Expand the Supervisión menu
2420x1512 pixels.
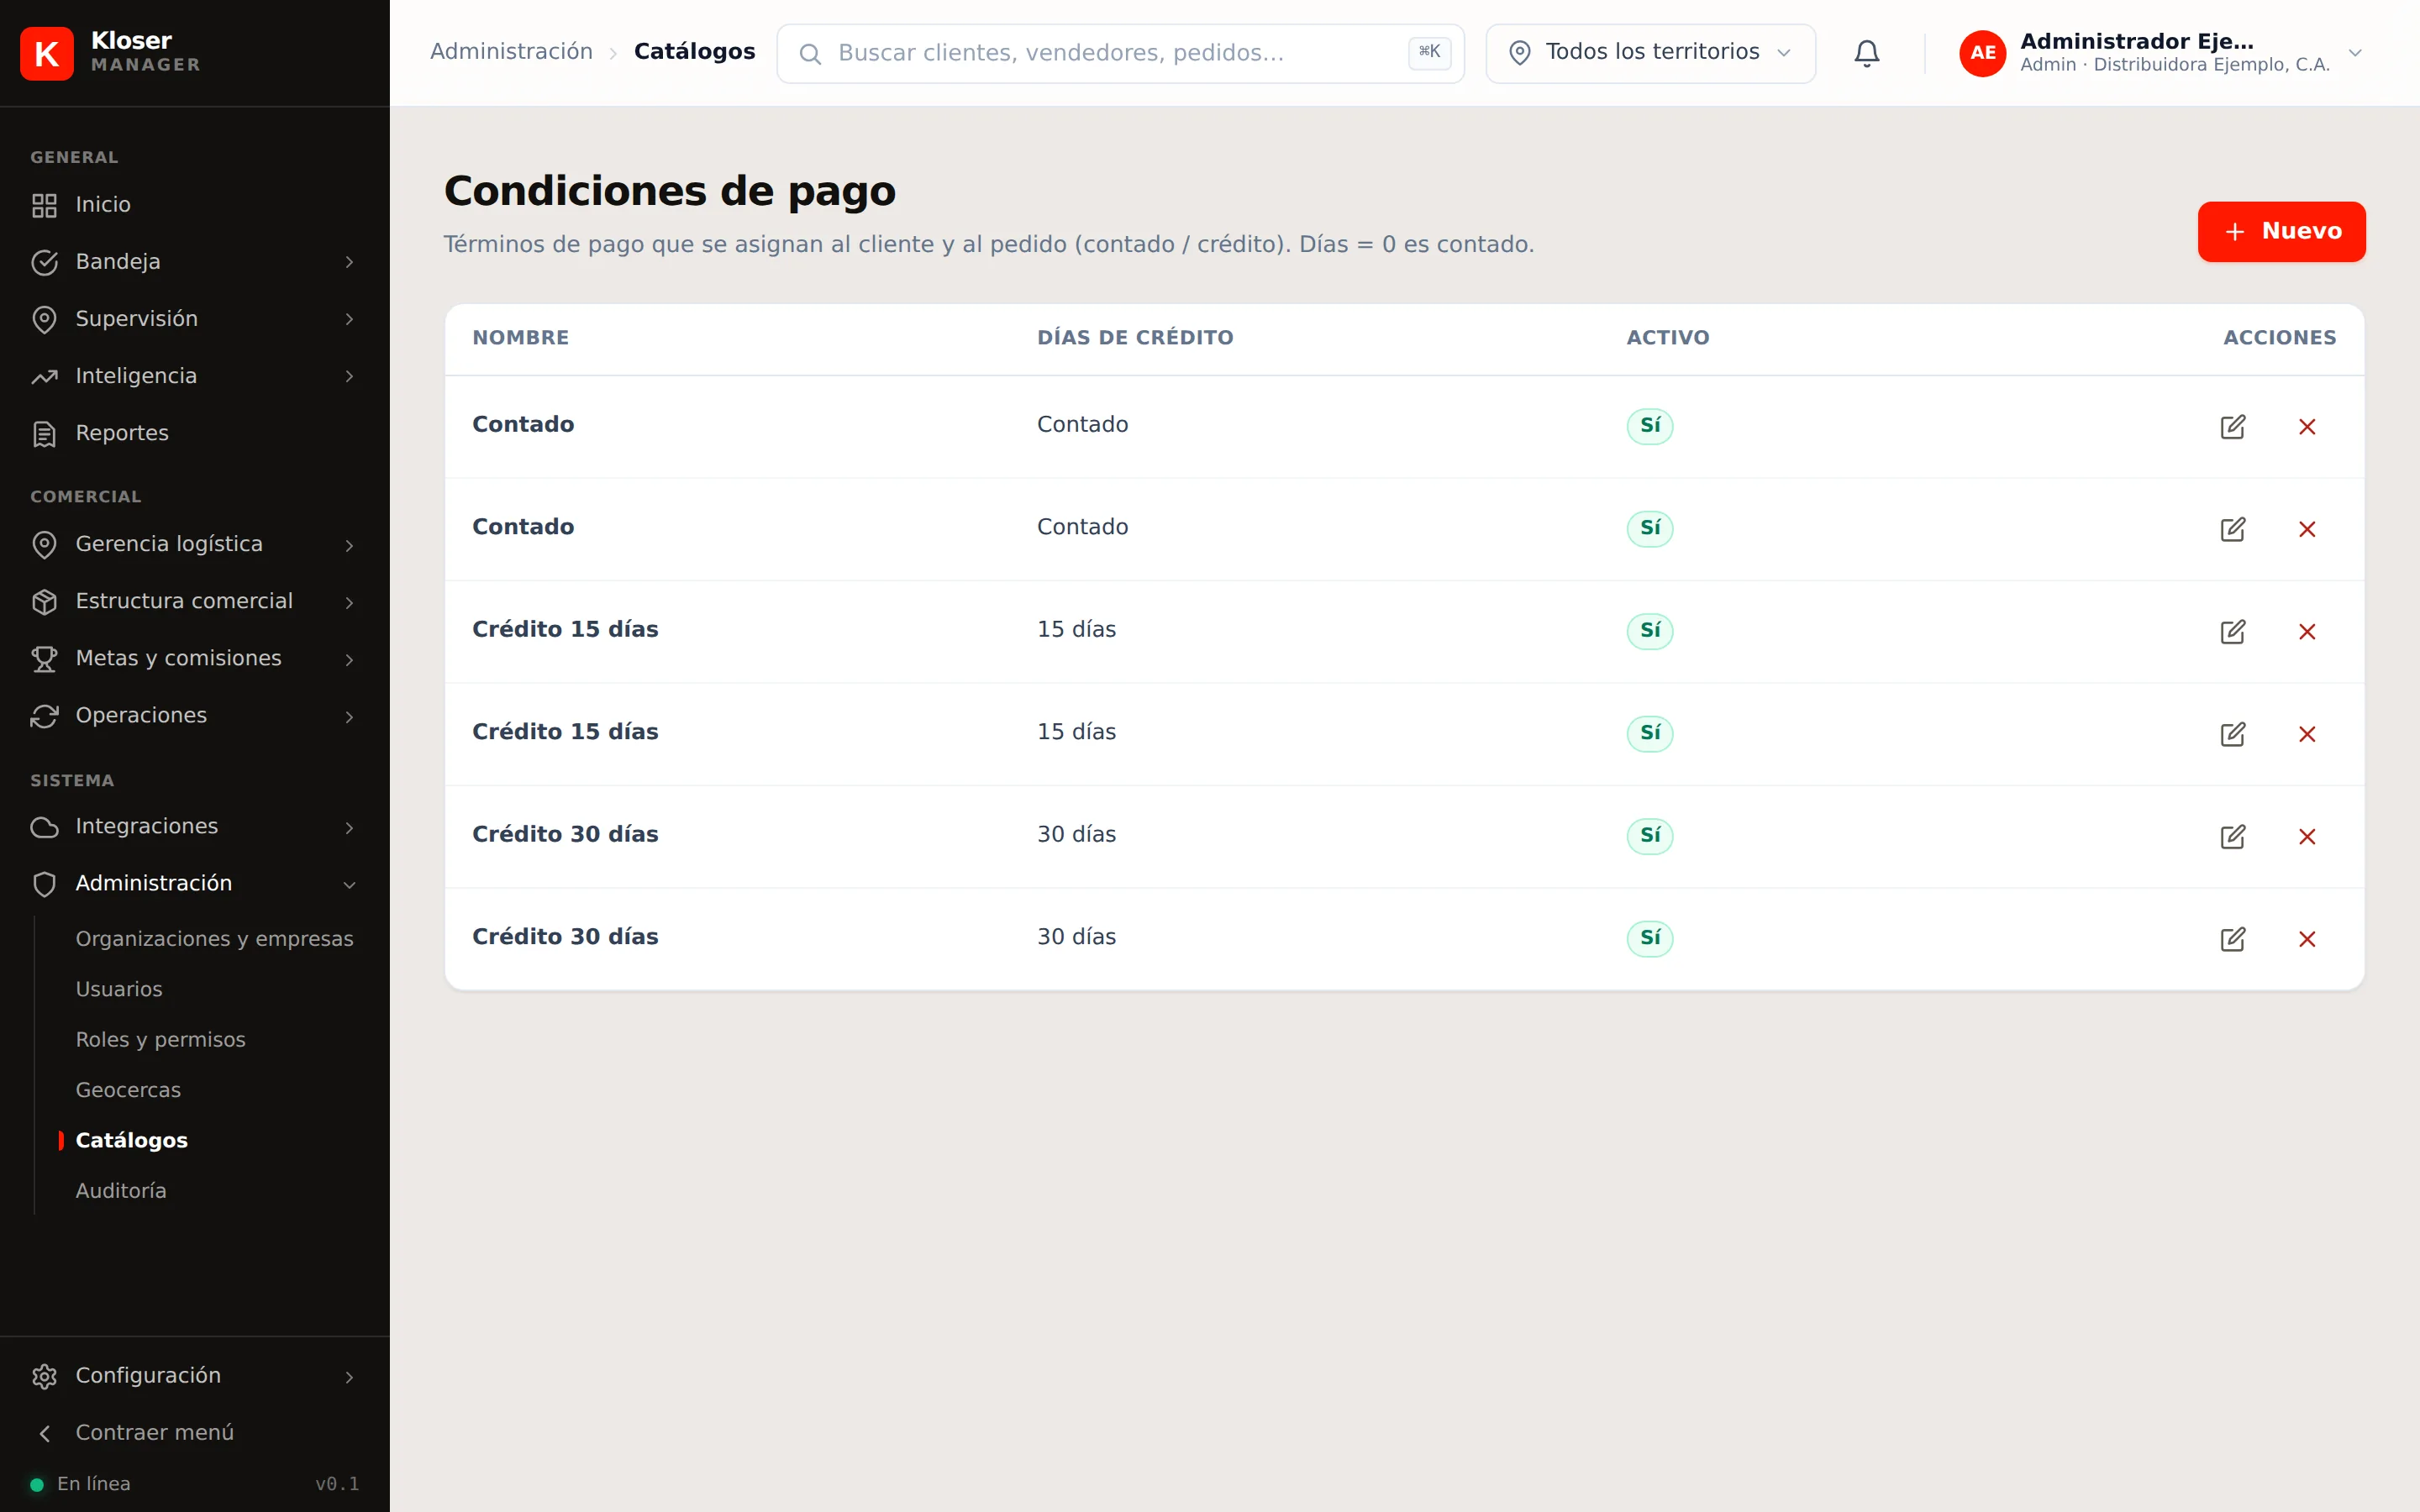tap(195, 319)
